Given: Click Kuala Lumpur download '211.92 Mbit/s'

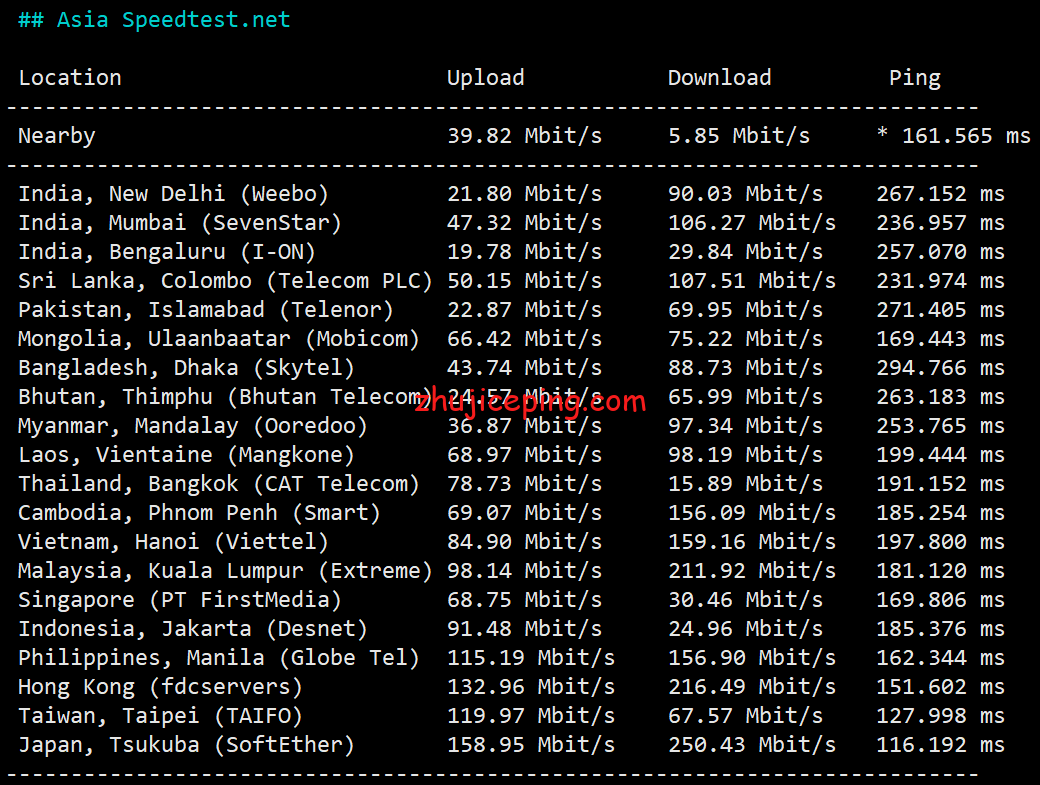Looking at the screenshot, I should point(752,571).
